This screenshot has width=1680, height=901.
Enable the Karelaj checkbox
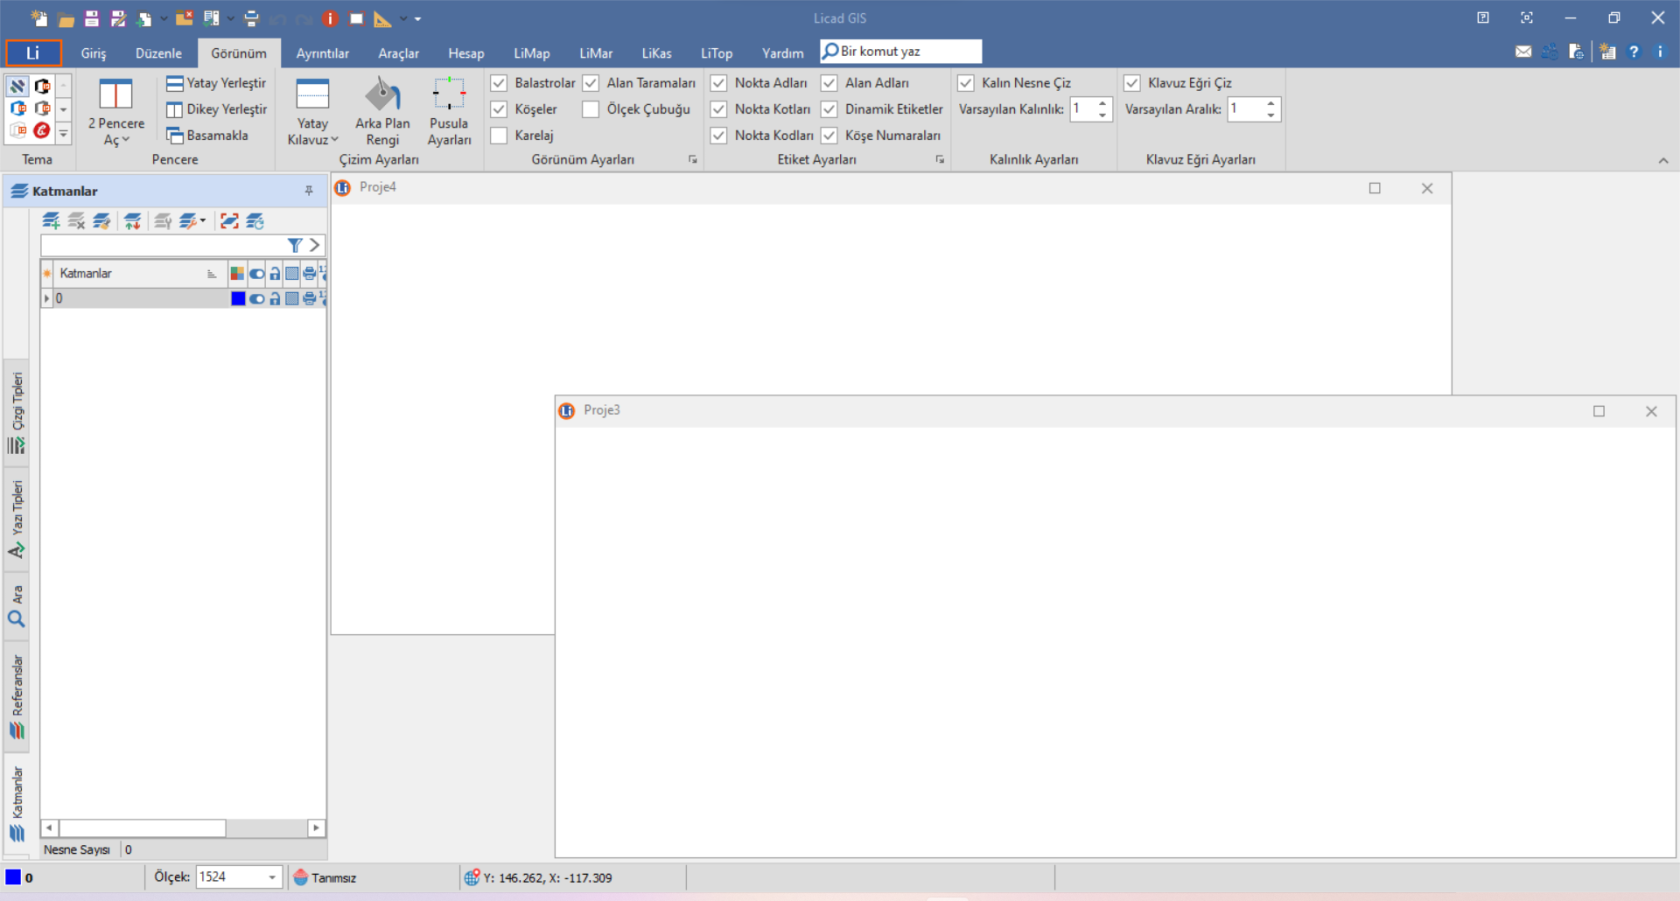tap(499, 135)
